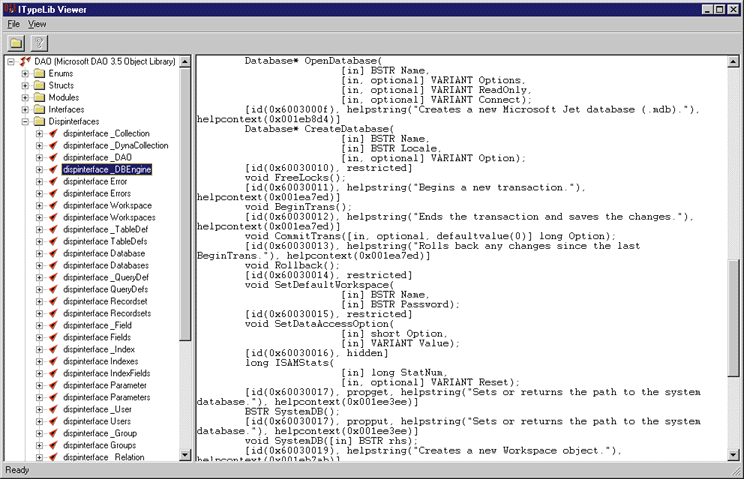Click the Enums folder icon

[x=39, y=73]
